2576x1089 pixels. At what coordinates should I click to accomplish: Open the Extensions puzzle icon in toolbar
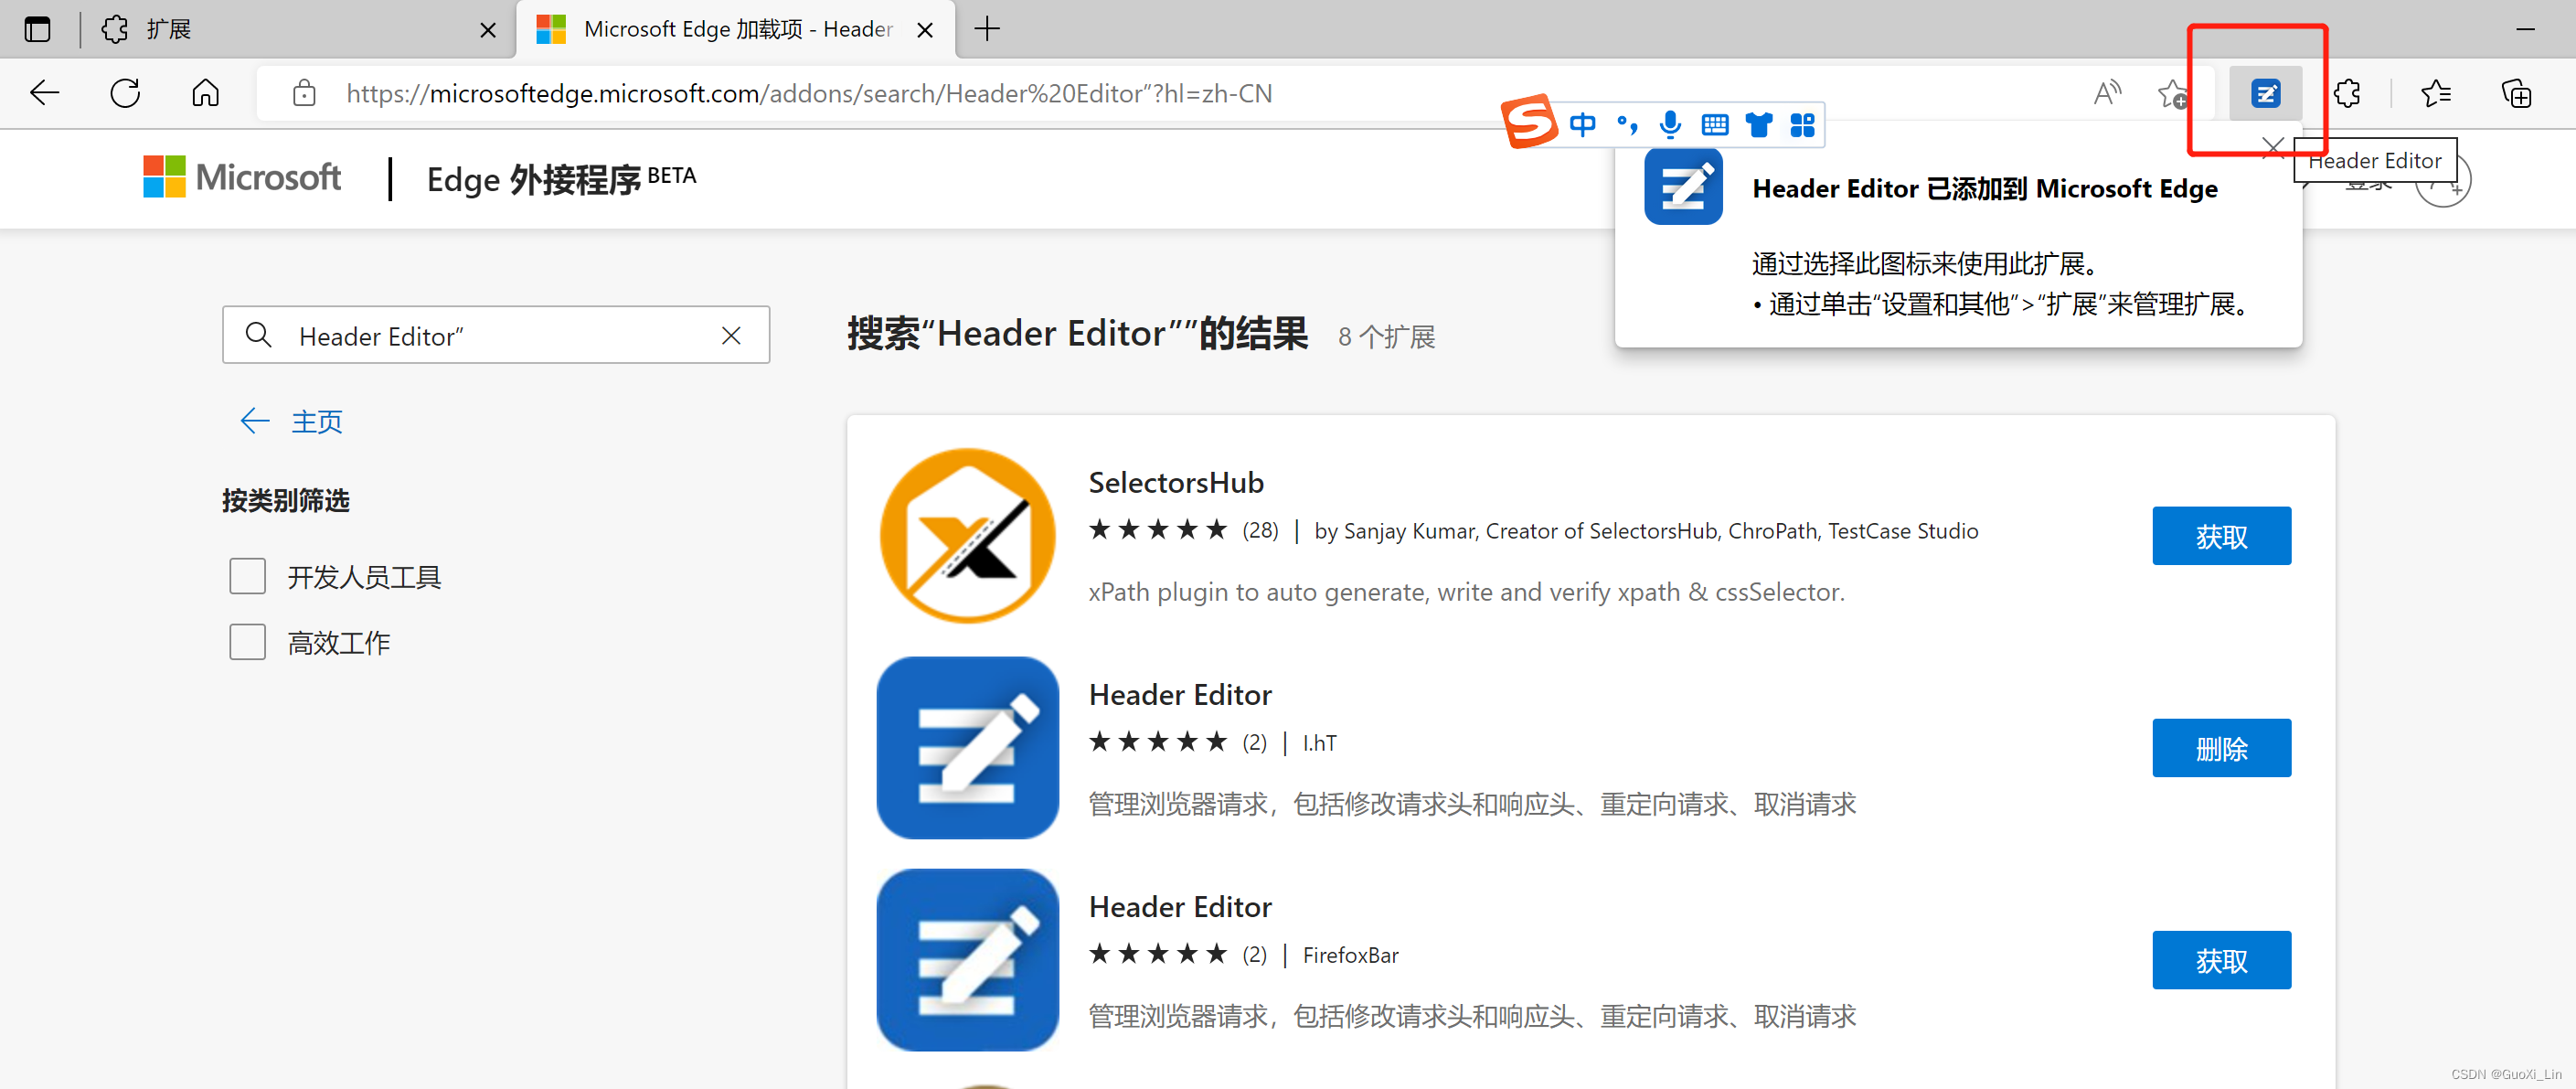(x=2347, y=93)
